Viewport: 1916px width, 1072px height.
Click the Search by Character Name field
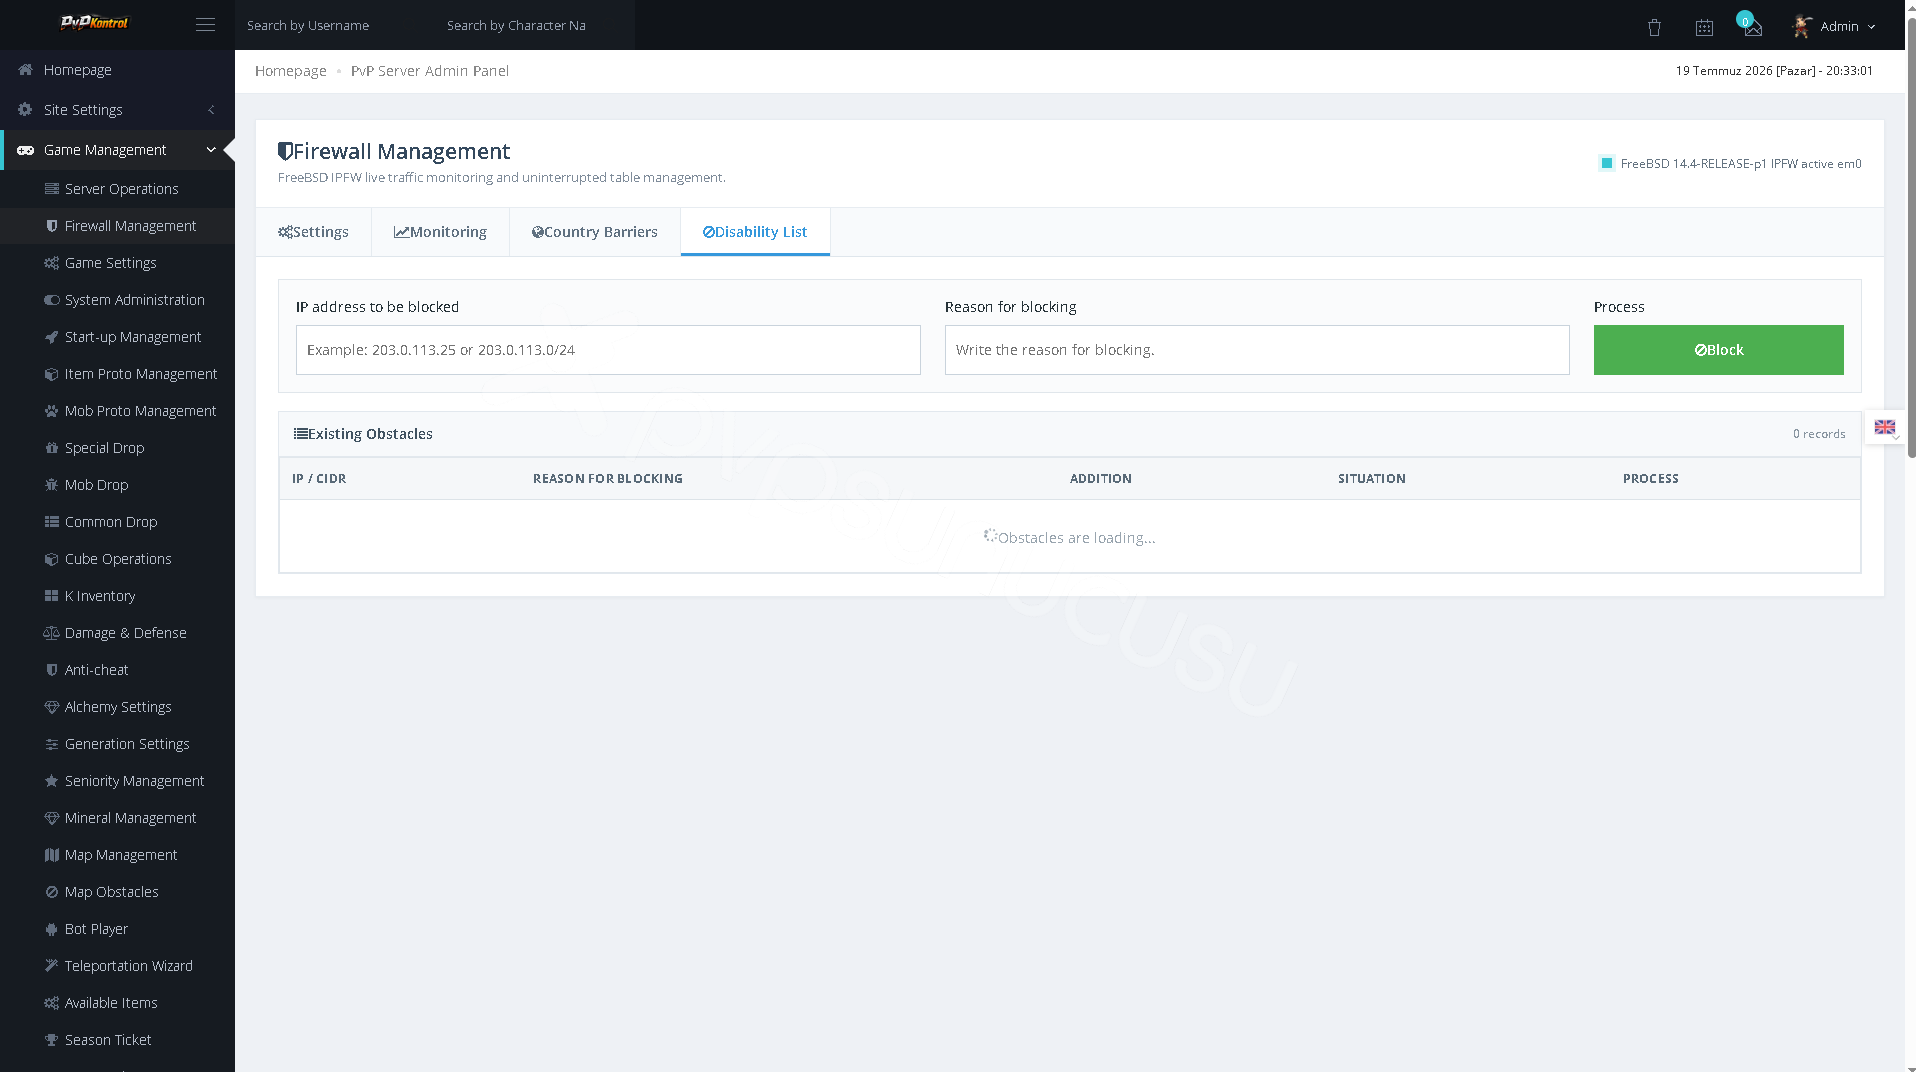[x=535, y=25]
